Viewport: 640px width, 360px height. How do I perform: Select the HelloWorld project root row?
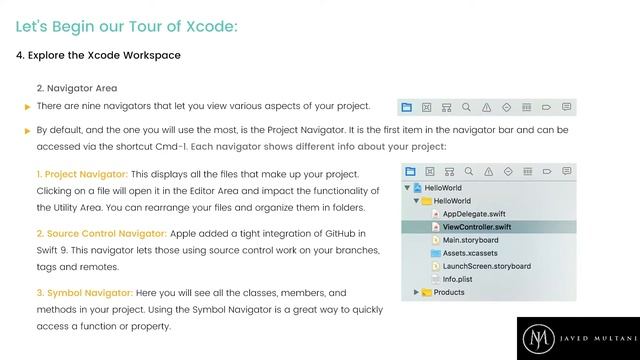(489, 188)
